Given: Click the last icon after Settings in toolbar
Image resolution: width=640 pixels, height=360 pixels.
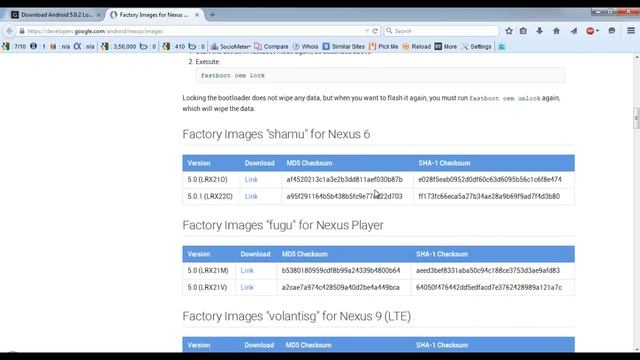Looking at the screenshot, I should tap(502, 47).
